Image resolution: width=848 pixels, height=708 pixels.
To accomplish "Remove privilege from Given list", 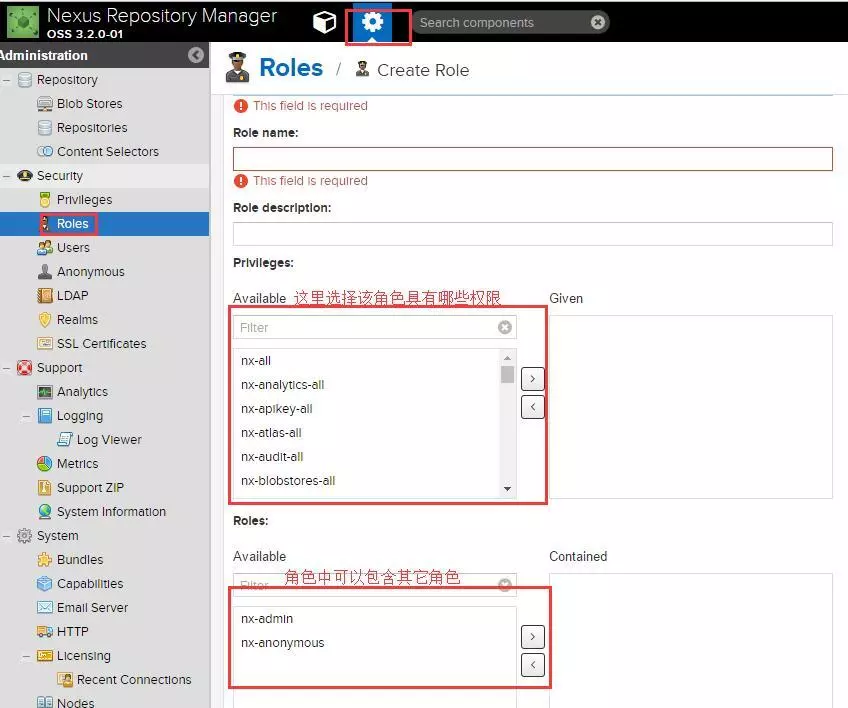I will point(533,407).
